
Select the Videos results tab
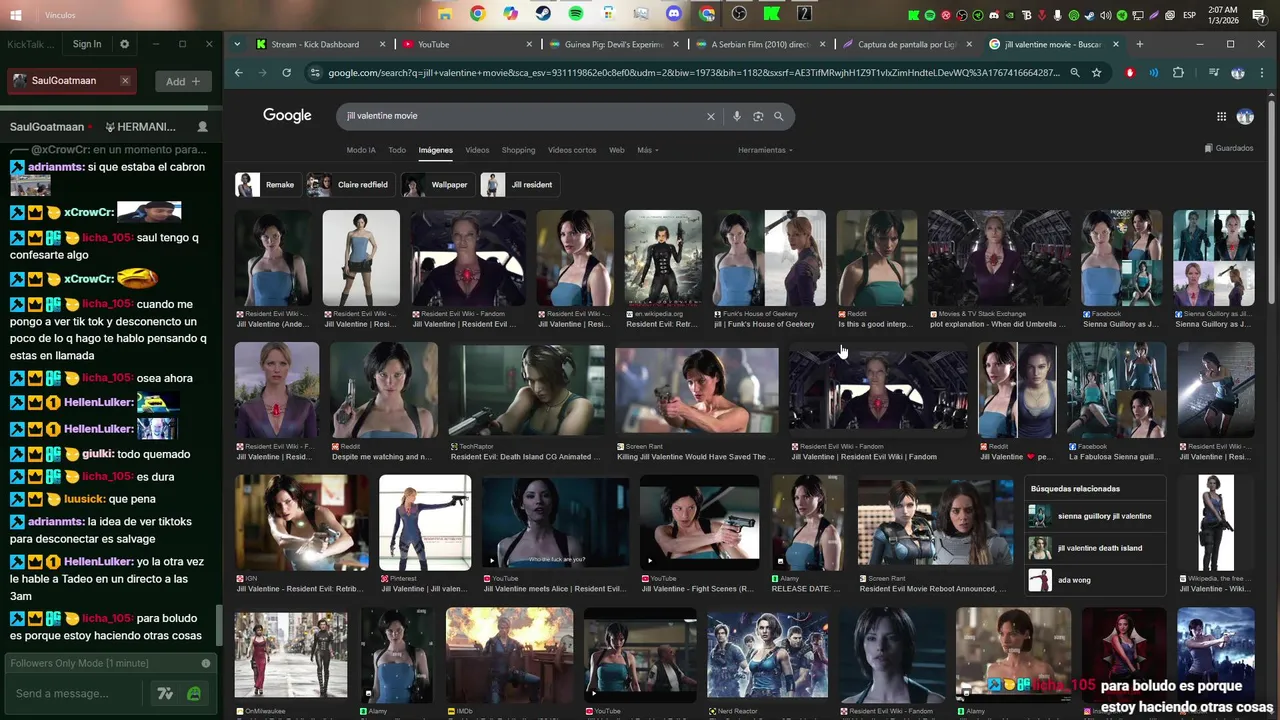pos(477,150)
